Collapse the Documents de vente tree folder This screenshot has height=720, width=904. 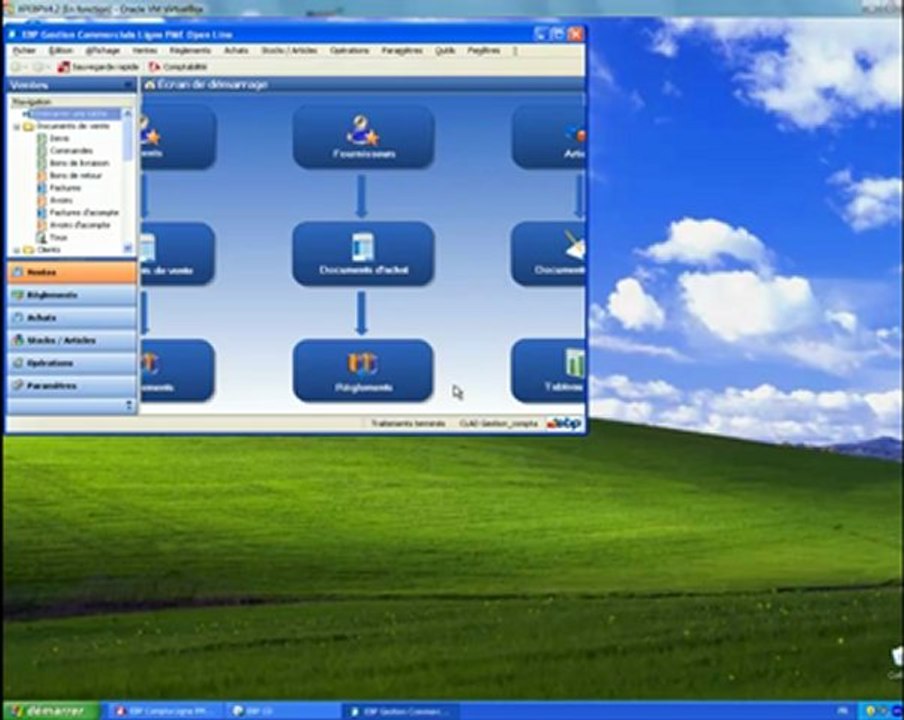point(17,126)
